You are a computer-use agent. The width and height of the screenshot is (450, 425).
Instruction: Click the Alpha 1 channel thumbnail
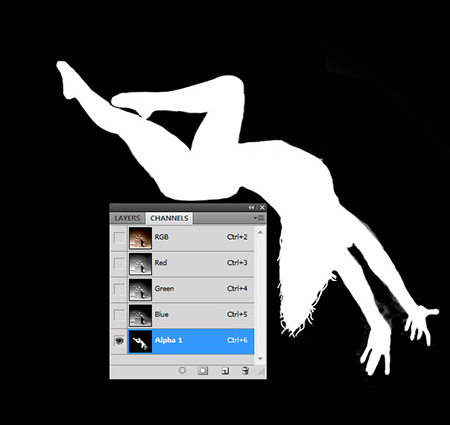pos(140,341)
